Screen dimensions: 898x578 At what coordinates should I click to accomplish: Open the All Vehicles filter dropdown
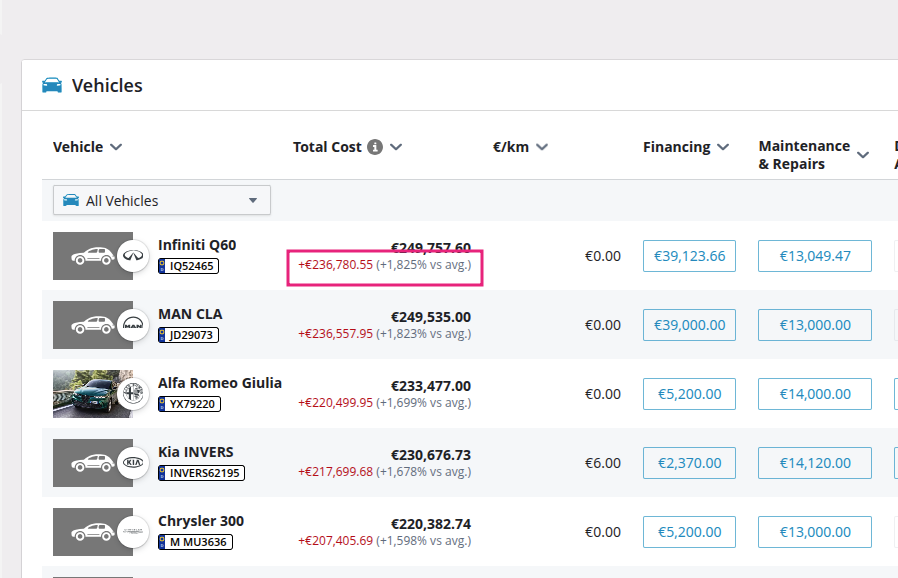click(162, 200)
